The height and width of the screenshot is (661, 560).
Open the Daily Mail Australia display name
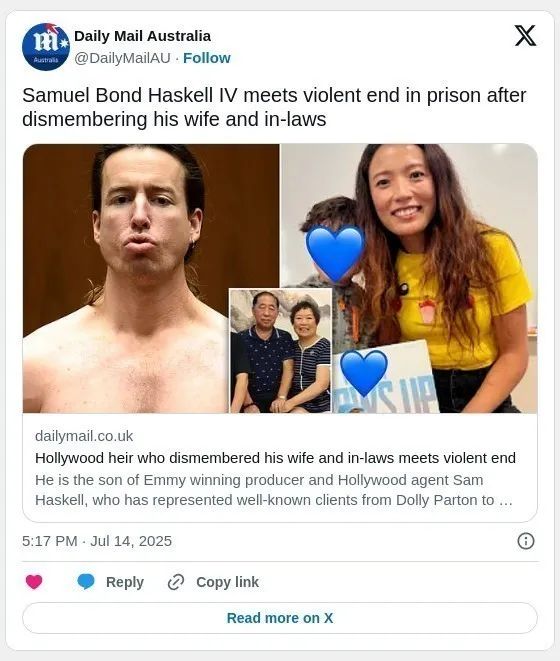point(143,36)
